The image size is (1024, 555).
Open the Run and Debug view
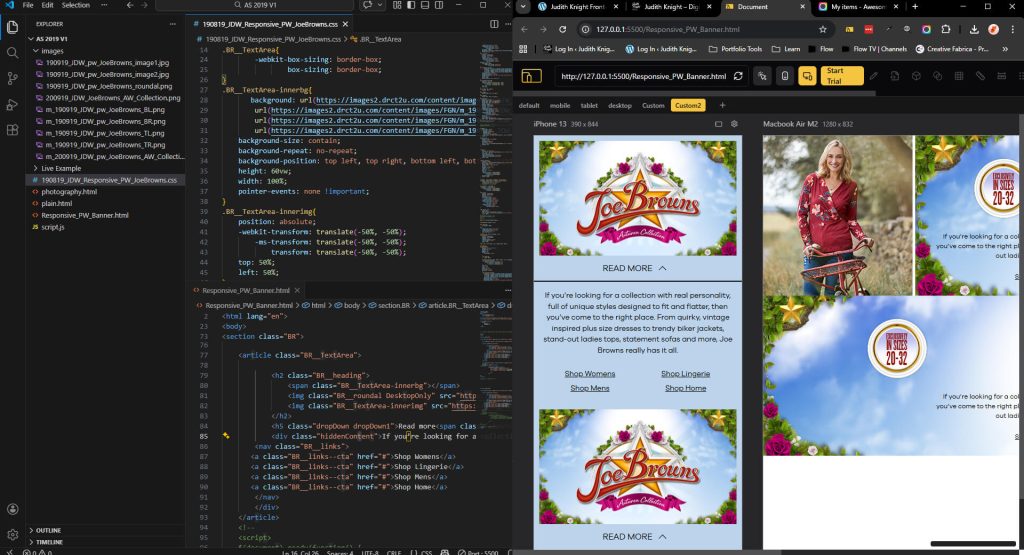[12, 104]
